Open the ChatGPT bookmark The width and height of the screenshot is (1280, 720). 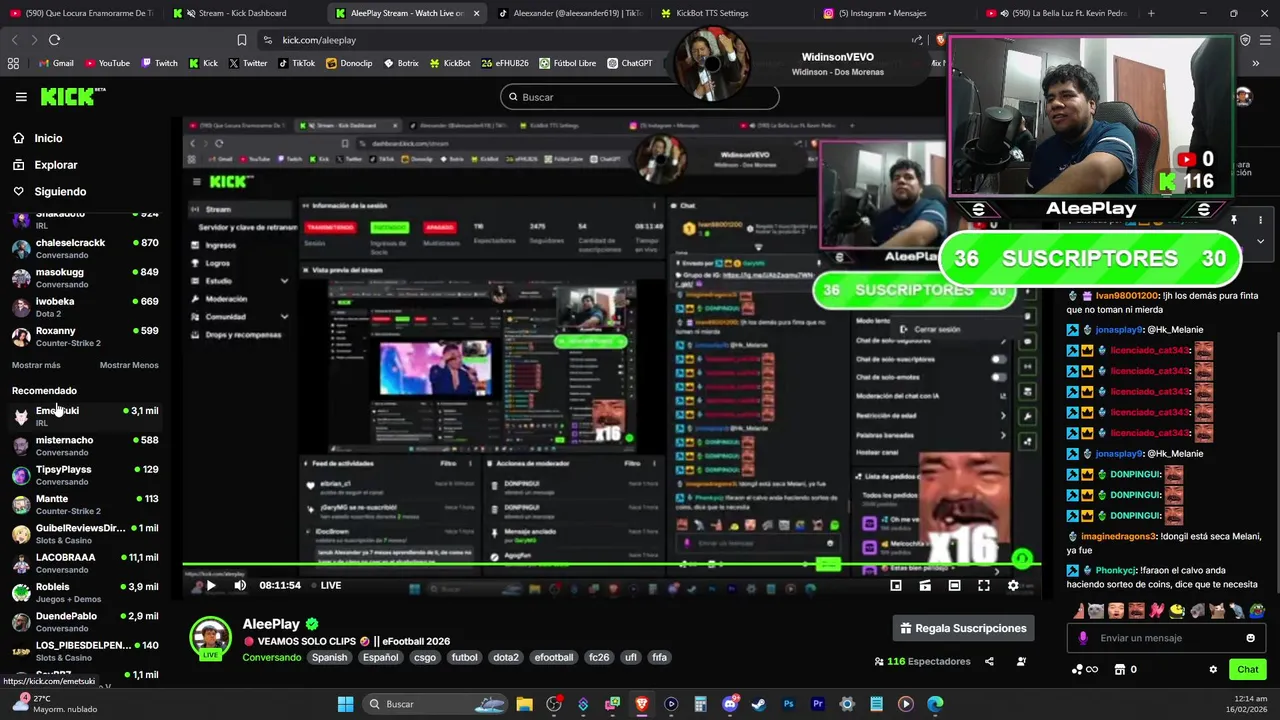click(628, 63)
